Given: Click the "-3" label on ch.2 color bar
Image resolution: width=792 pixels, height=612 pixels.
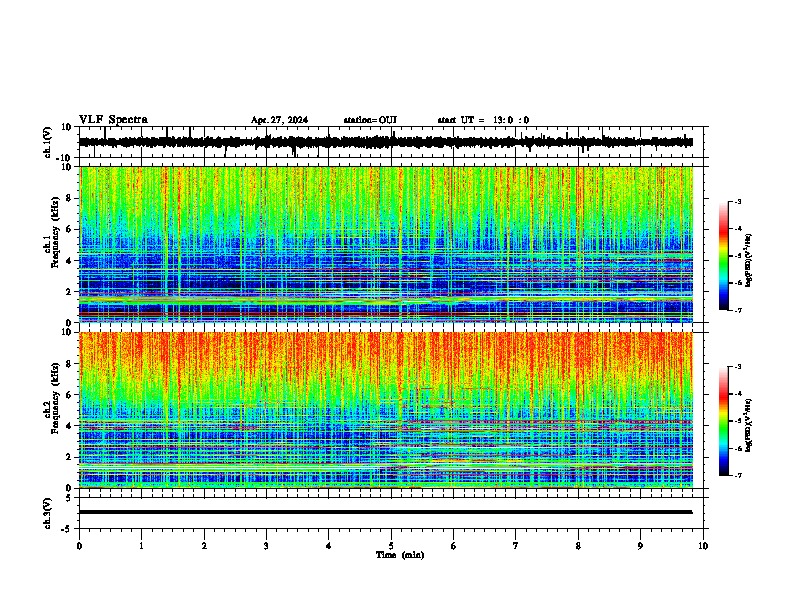Looking at the screenshot, I should coord(738,367).
